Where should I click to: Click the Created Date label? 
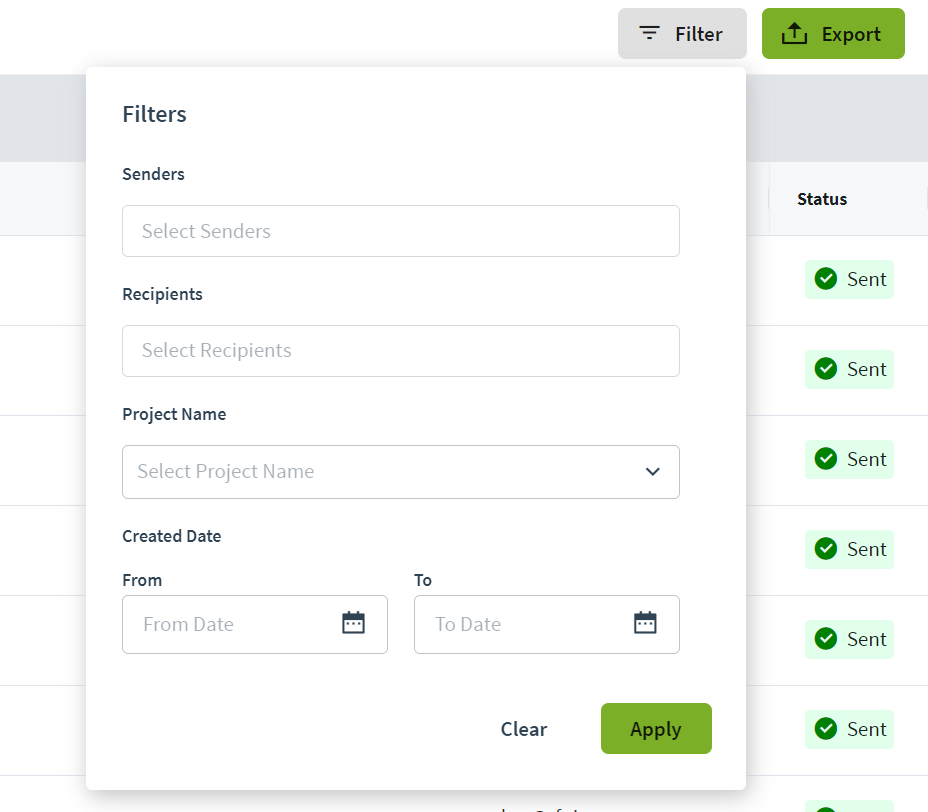pos(172,536)
